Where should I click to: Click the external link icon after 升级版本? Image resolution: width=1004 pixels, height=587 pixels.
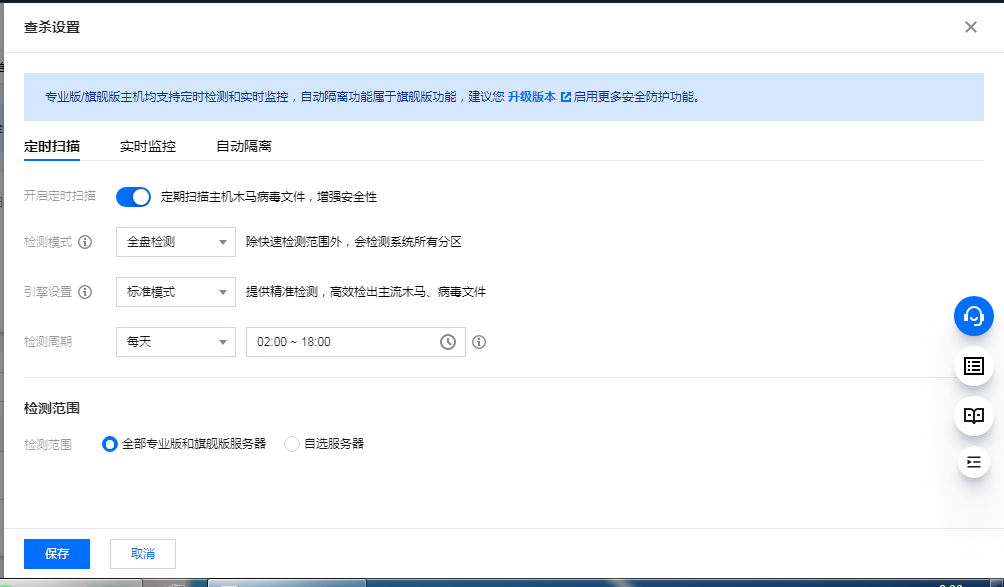point(565,97)
